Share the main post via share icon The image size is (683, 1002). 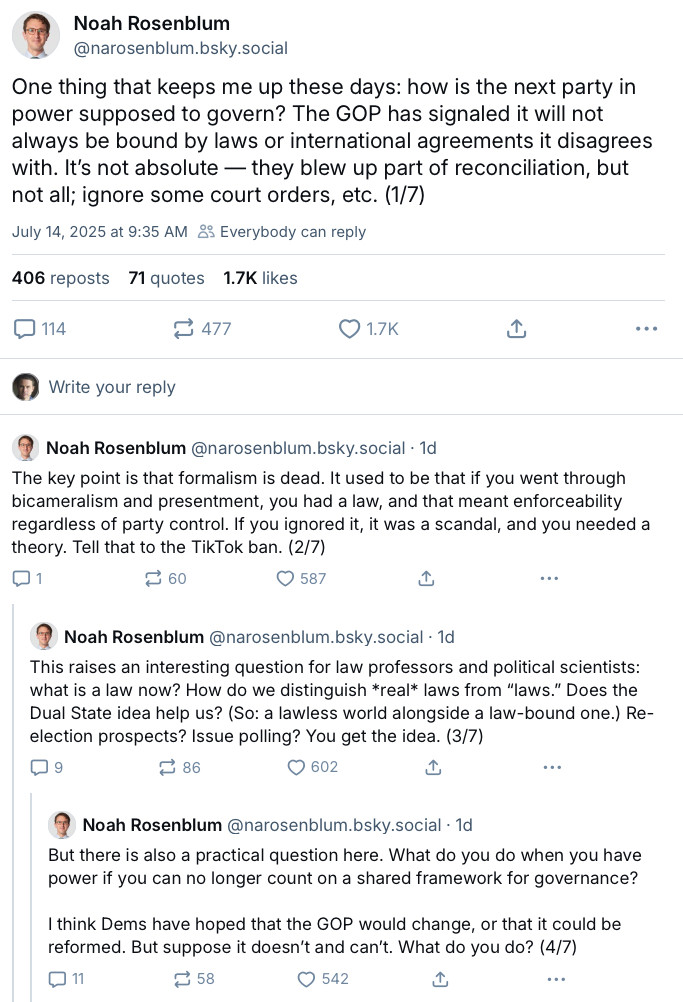tap(517, 328)
